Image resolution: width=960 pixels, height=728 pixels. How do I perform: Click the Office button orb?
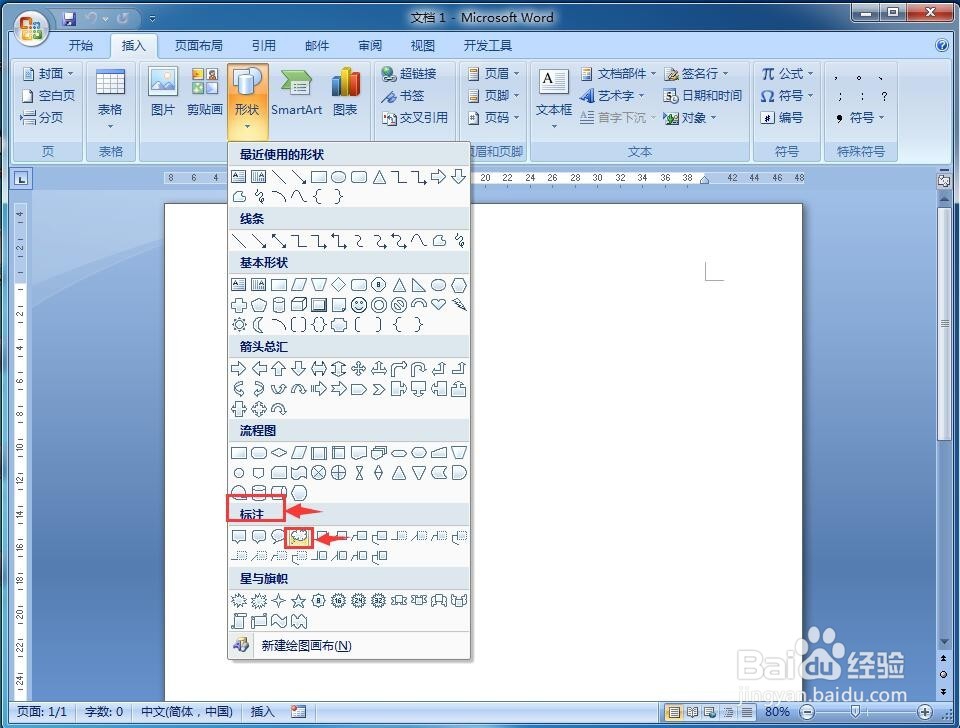pos(32,28)
